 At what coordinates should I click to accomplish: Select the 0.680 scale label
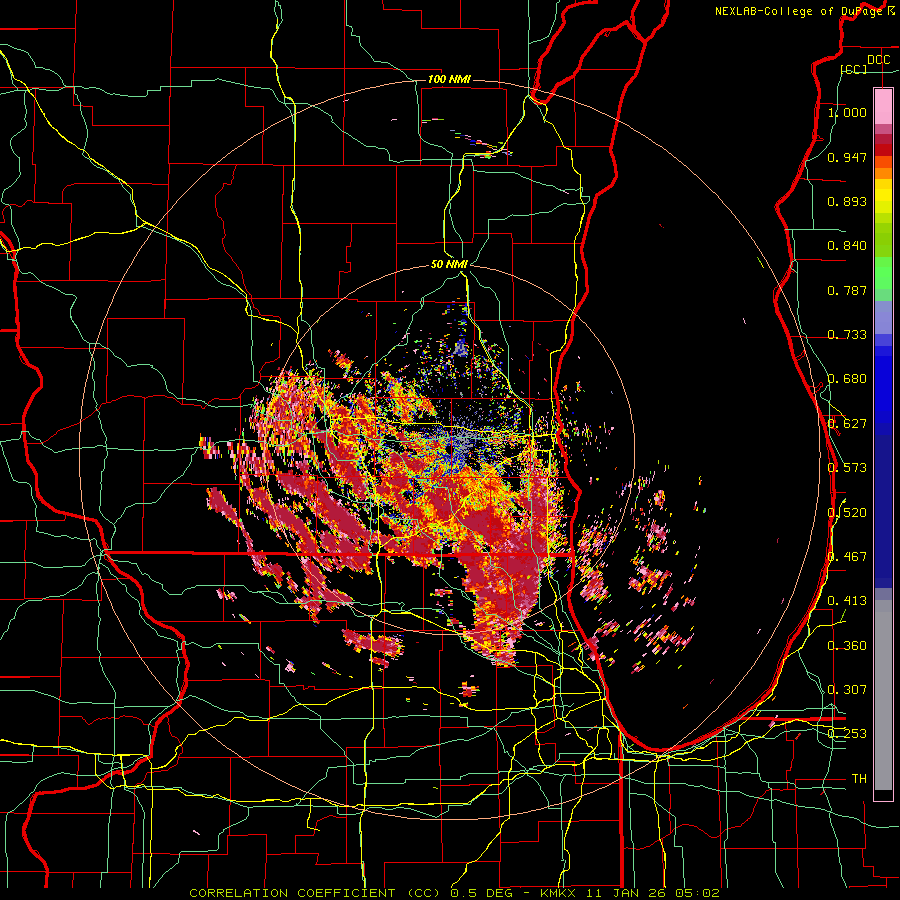click(847, 379)
